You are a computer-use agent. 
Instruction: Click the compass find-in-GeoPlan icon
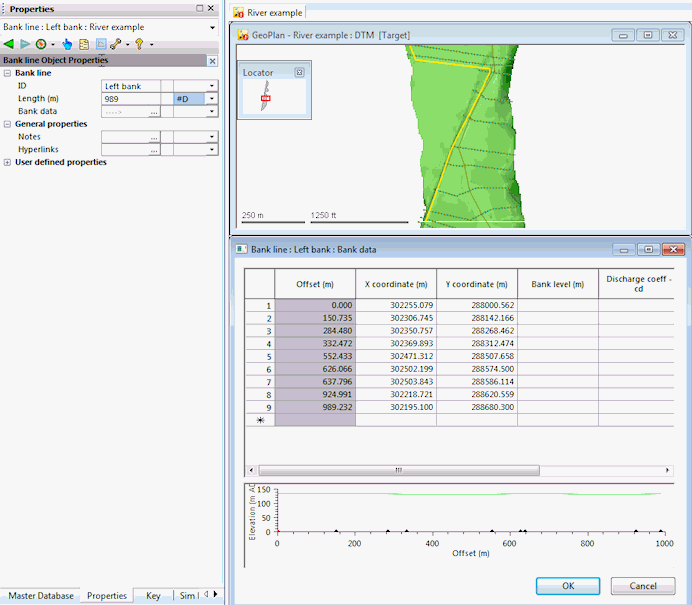pyautogui.click(x=41, y=44)
